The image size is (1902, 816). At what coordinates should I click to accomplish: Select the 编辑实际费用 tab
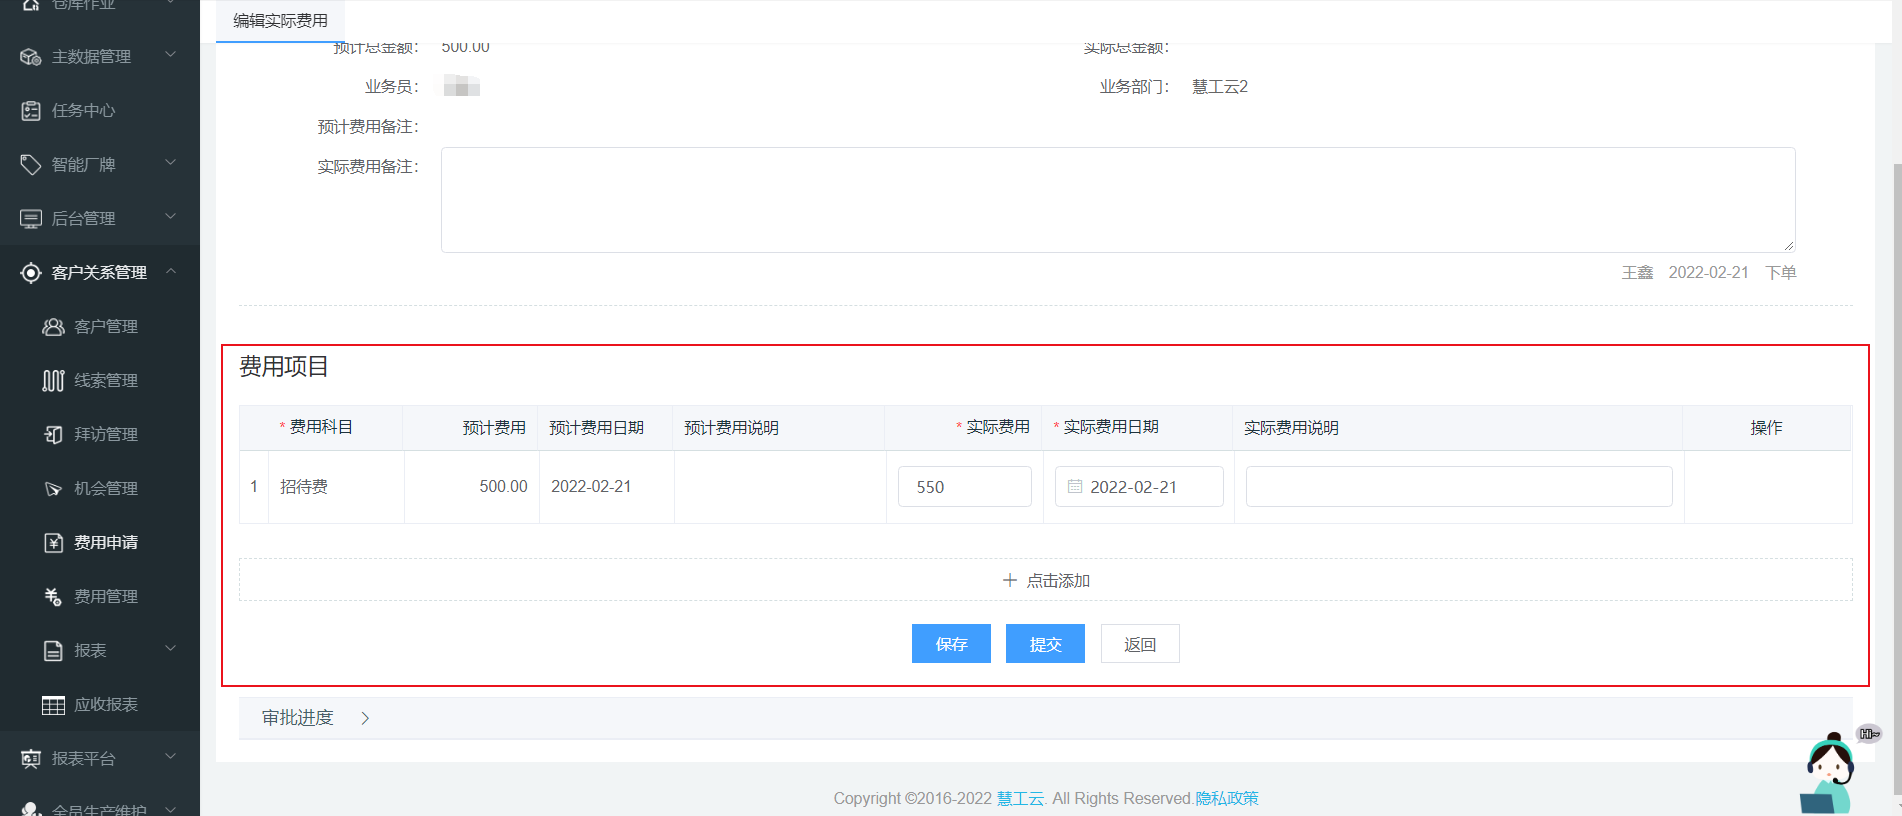click(280, 21)
